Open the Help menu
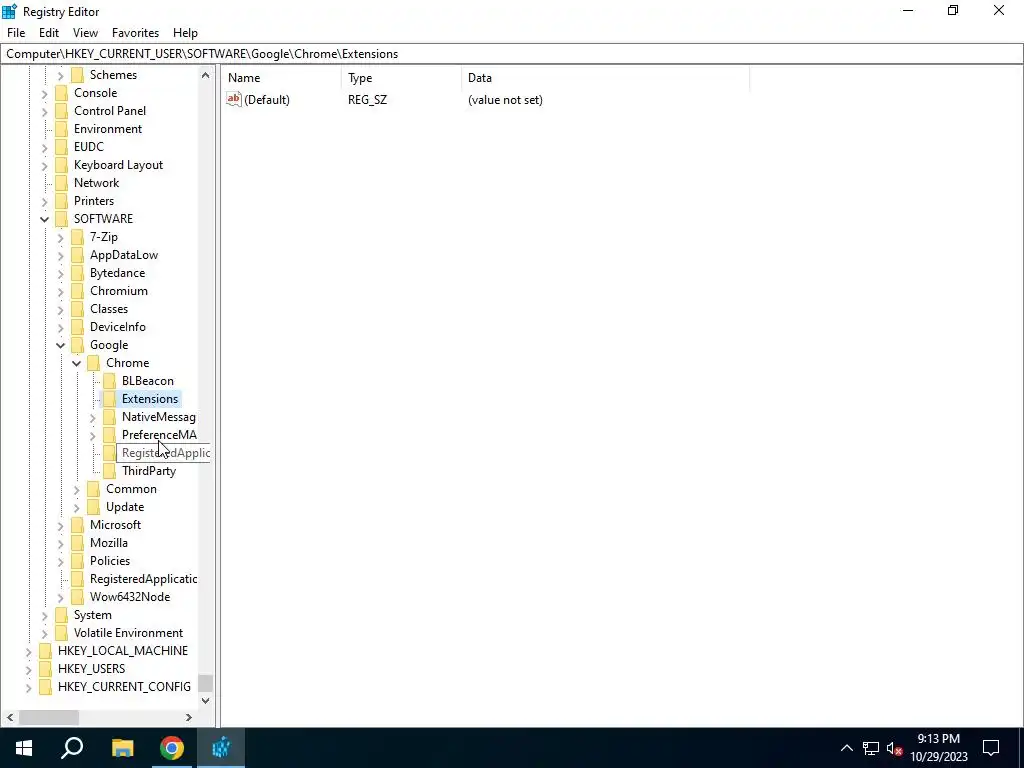This screenshot has width=1024, height=768. pos(185,33)
